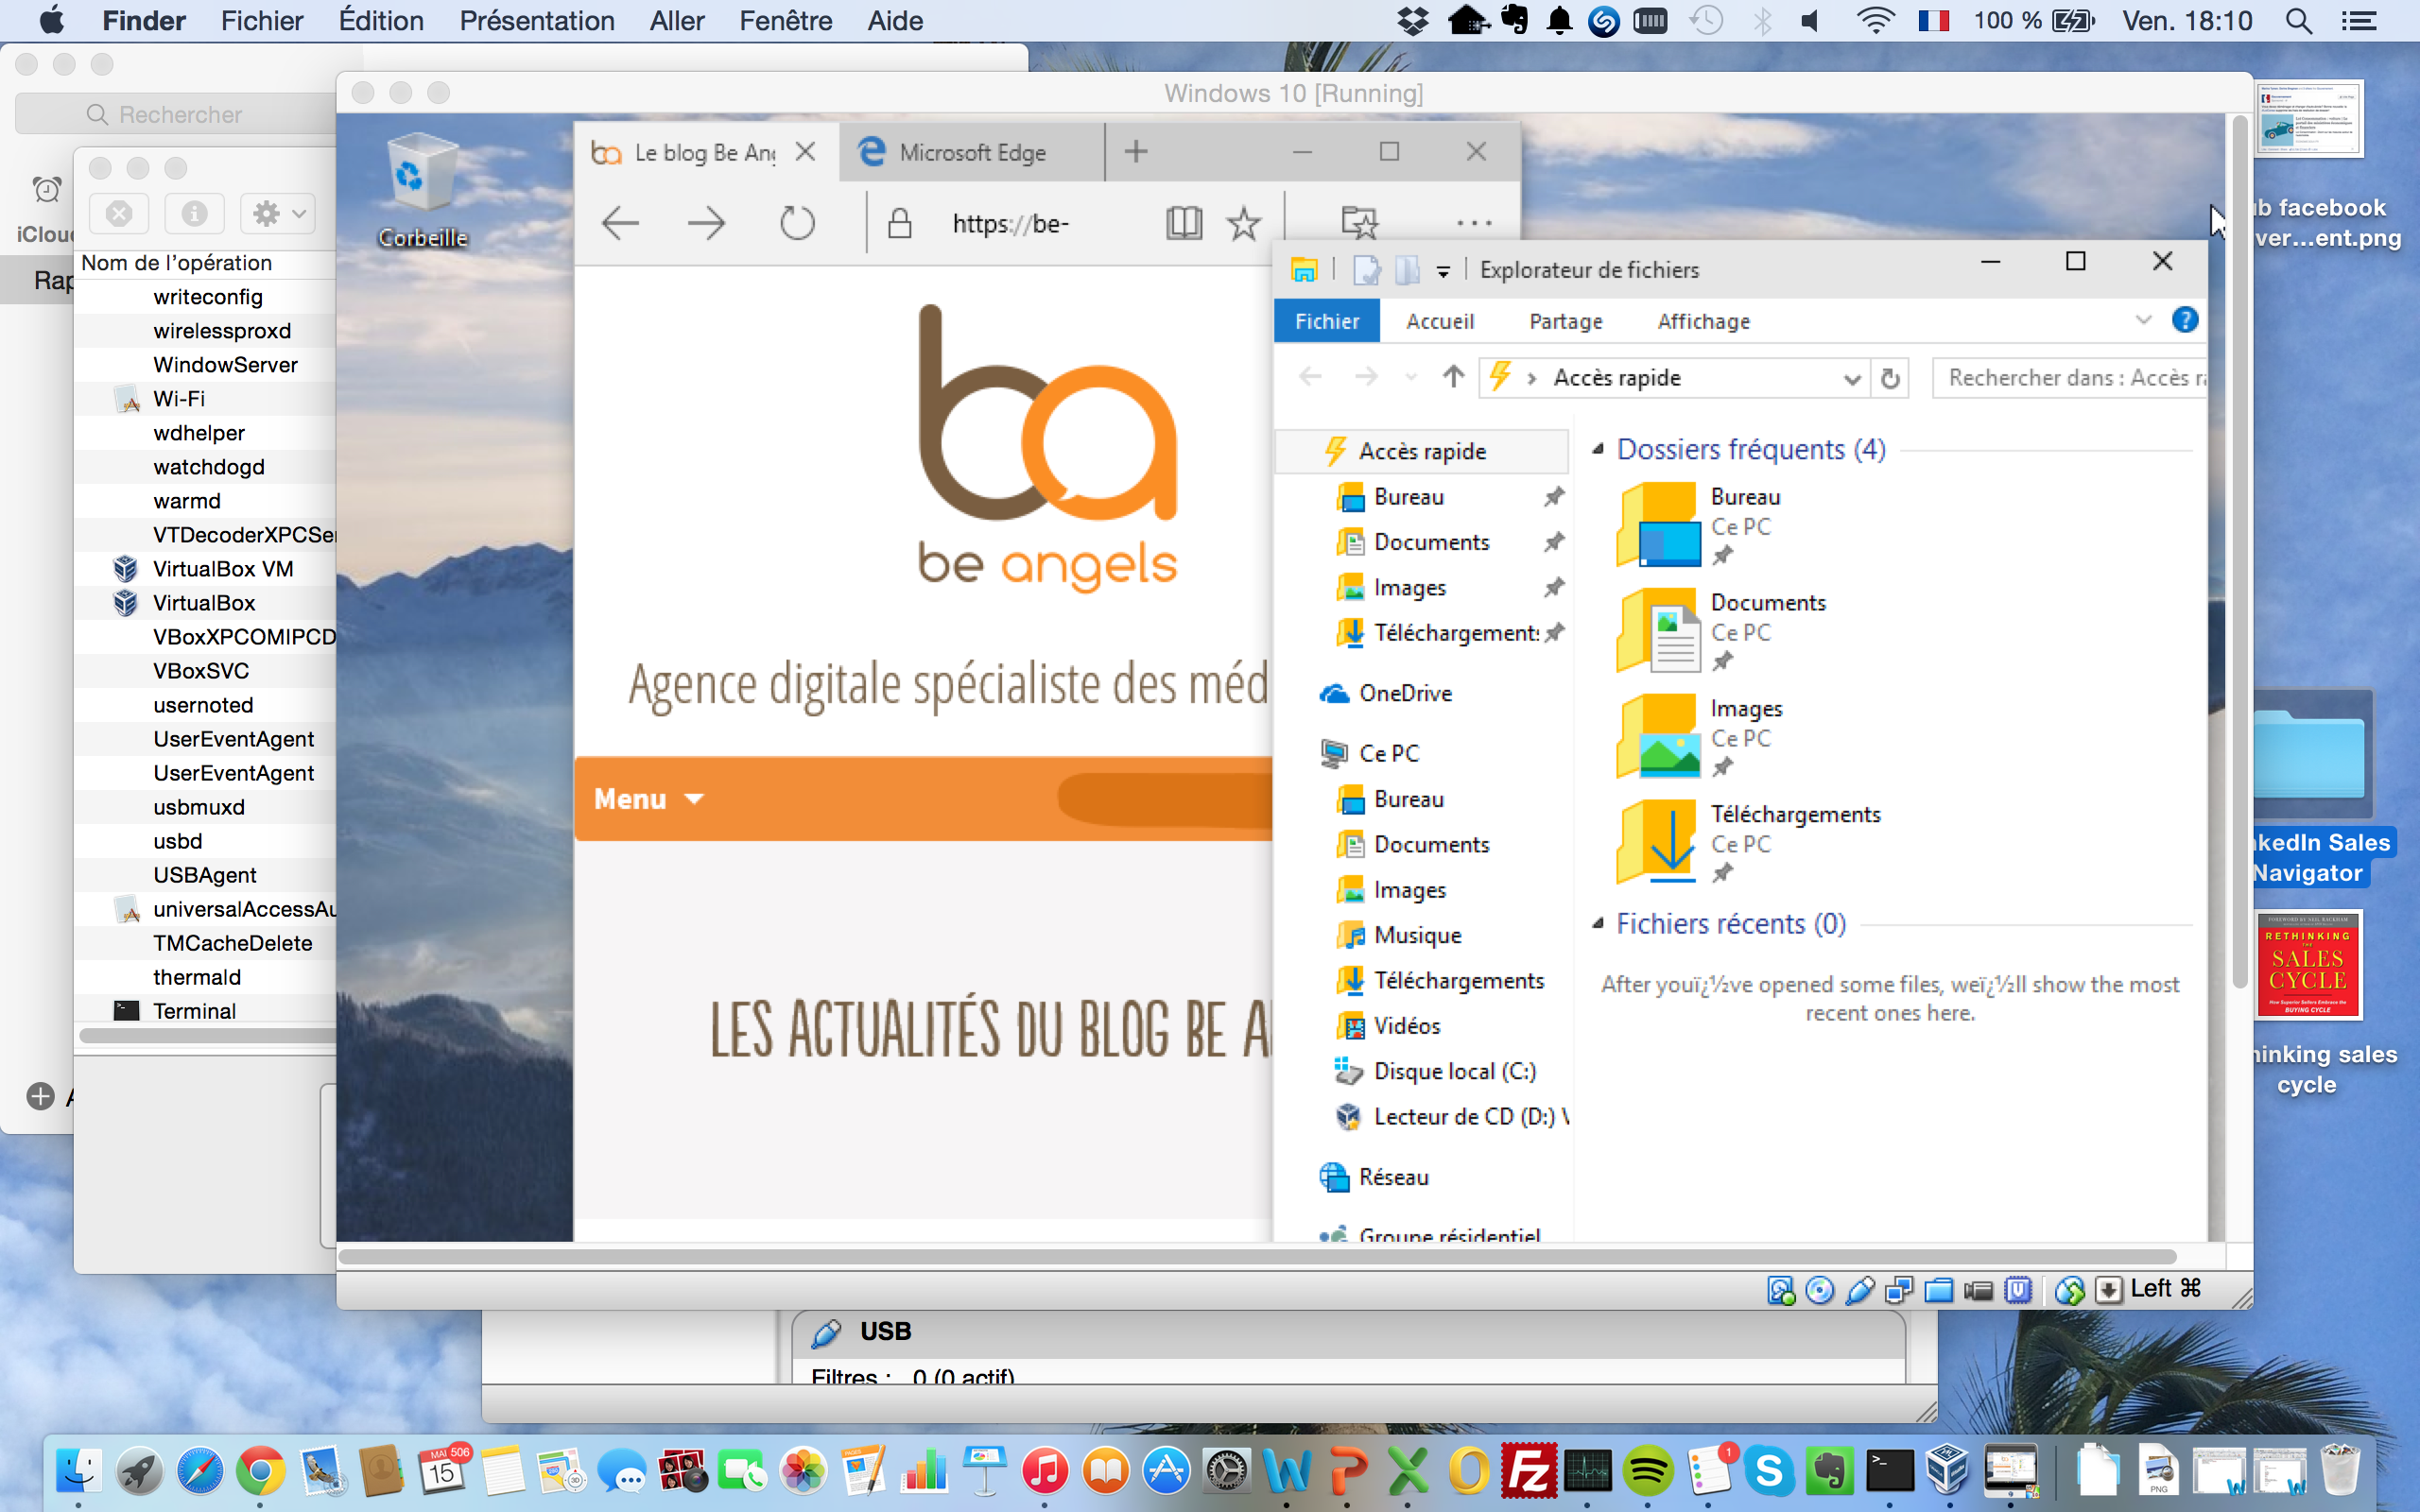
Task: Click Activity Monitor inspect info button
Action: click(194, 213)
